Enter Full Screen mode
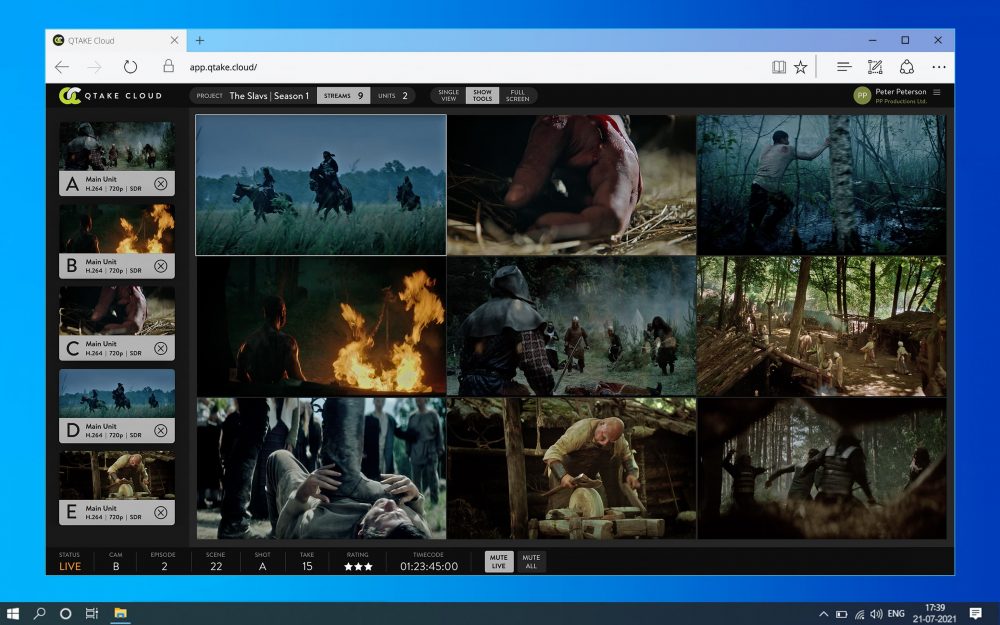Screen dimensions: 1000x625 point(517,96)
